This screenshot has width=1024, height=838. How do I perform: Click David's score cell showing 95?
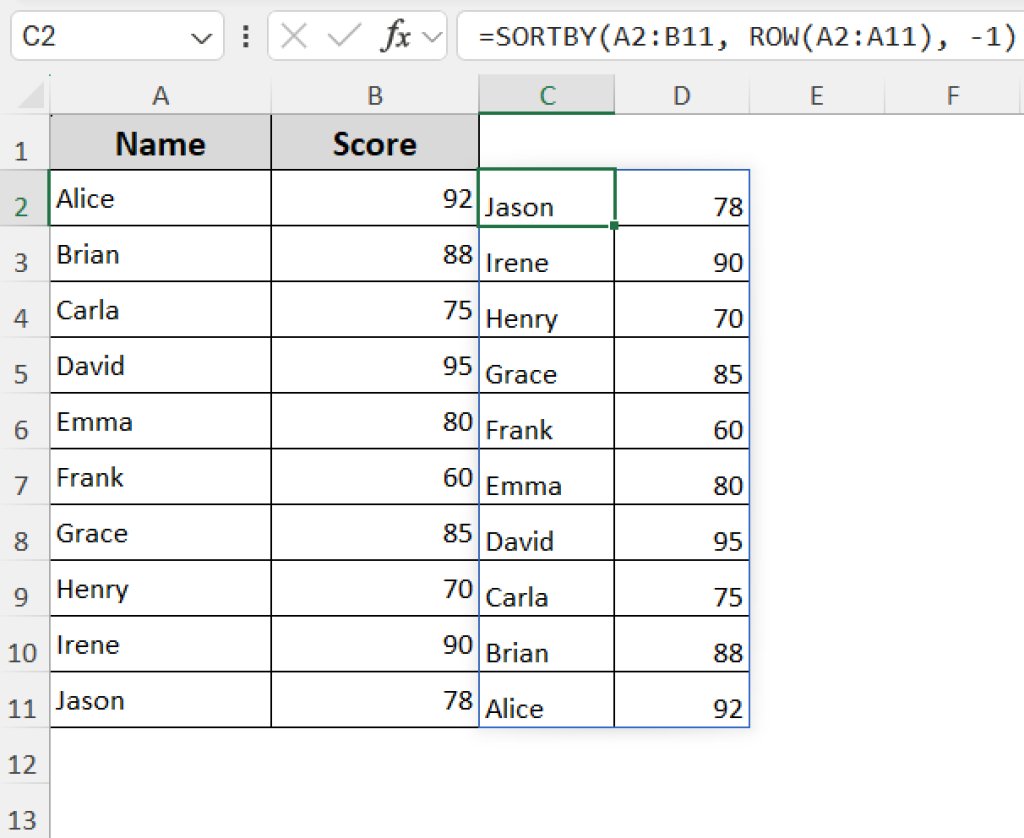tap(374, 366)
